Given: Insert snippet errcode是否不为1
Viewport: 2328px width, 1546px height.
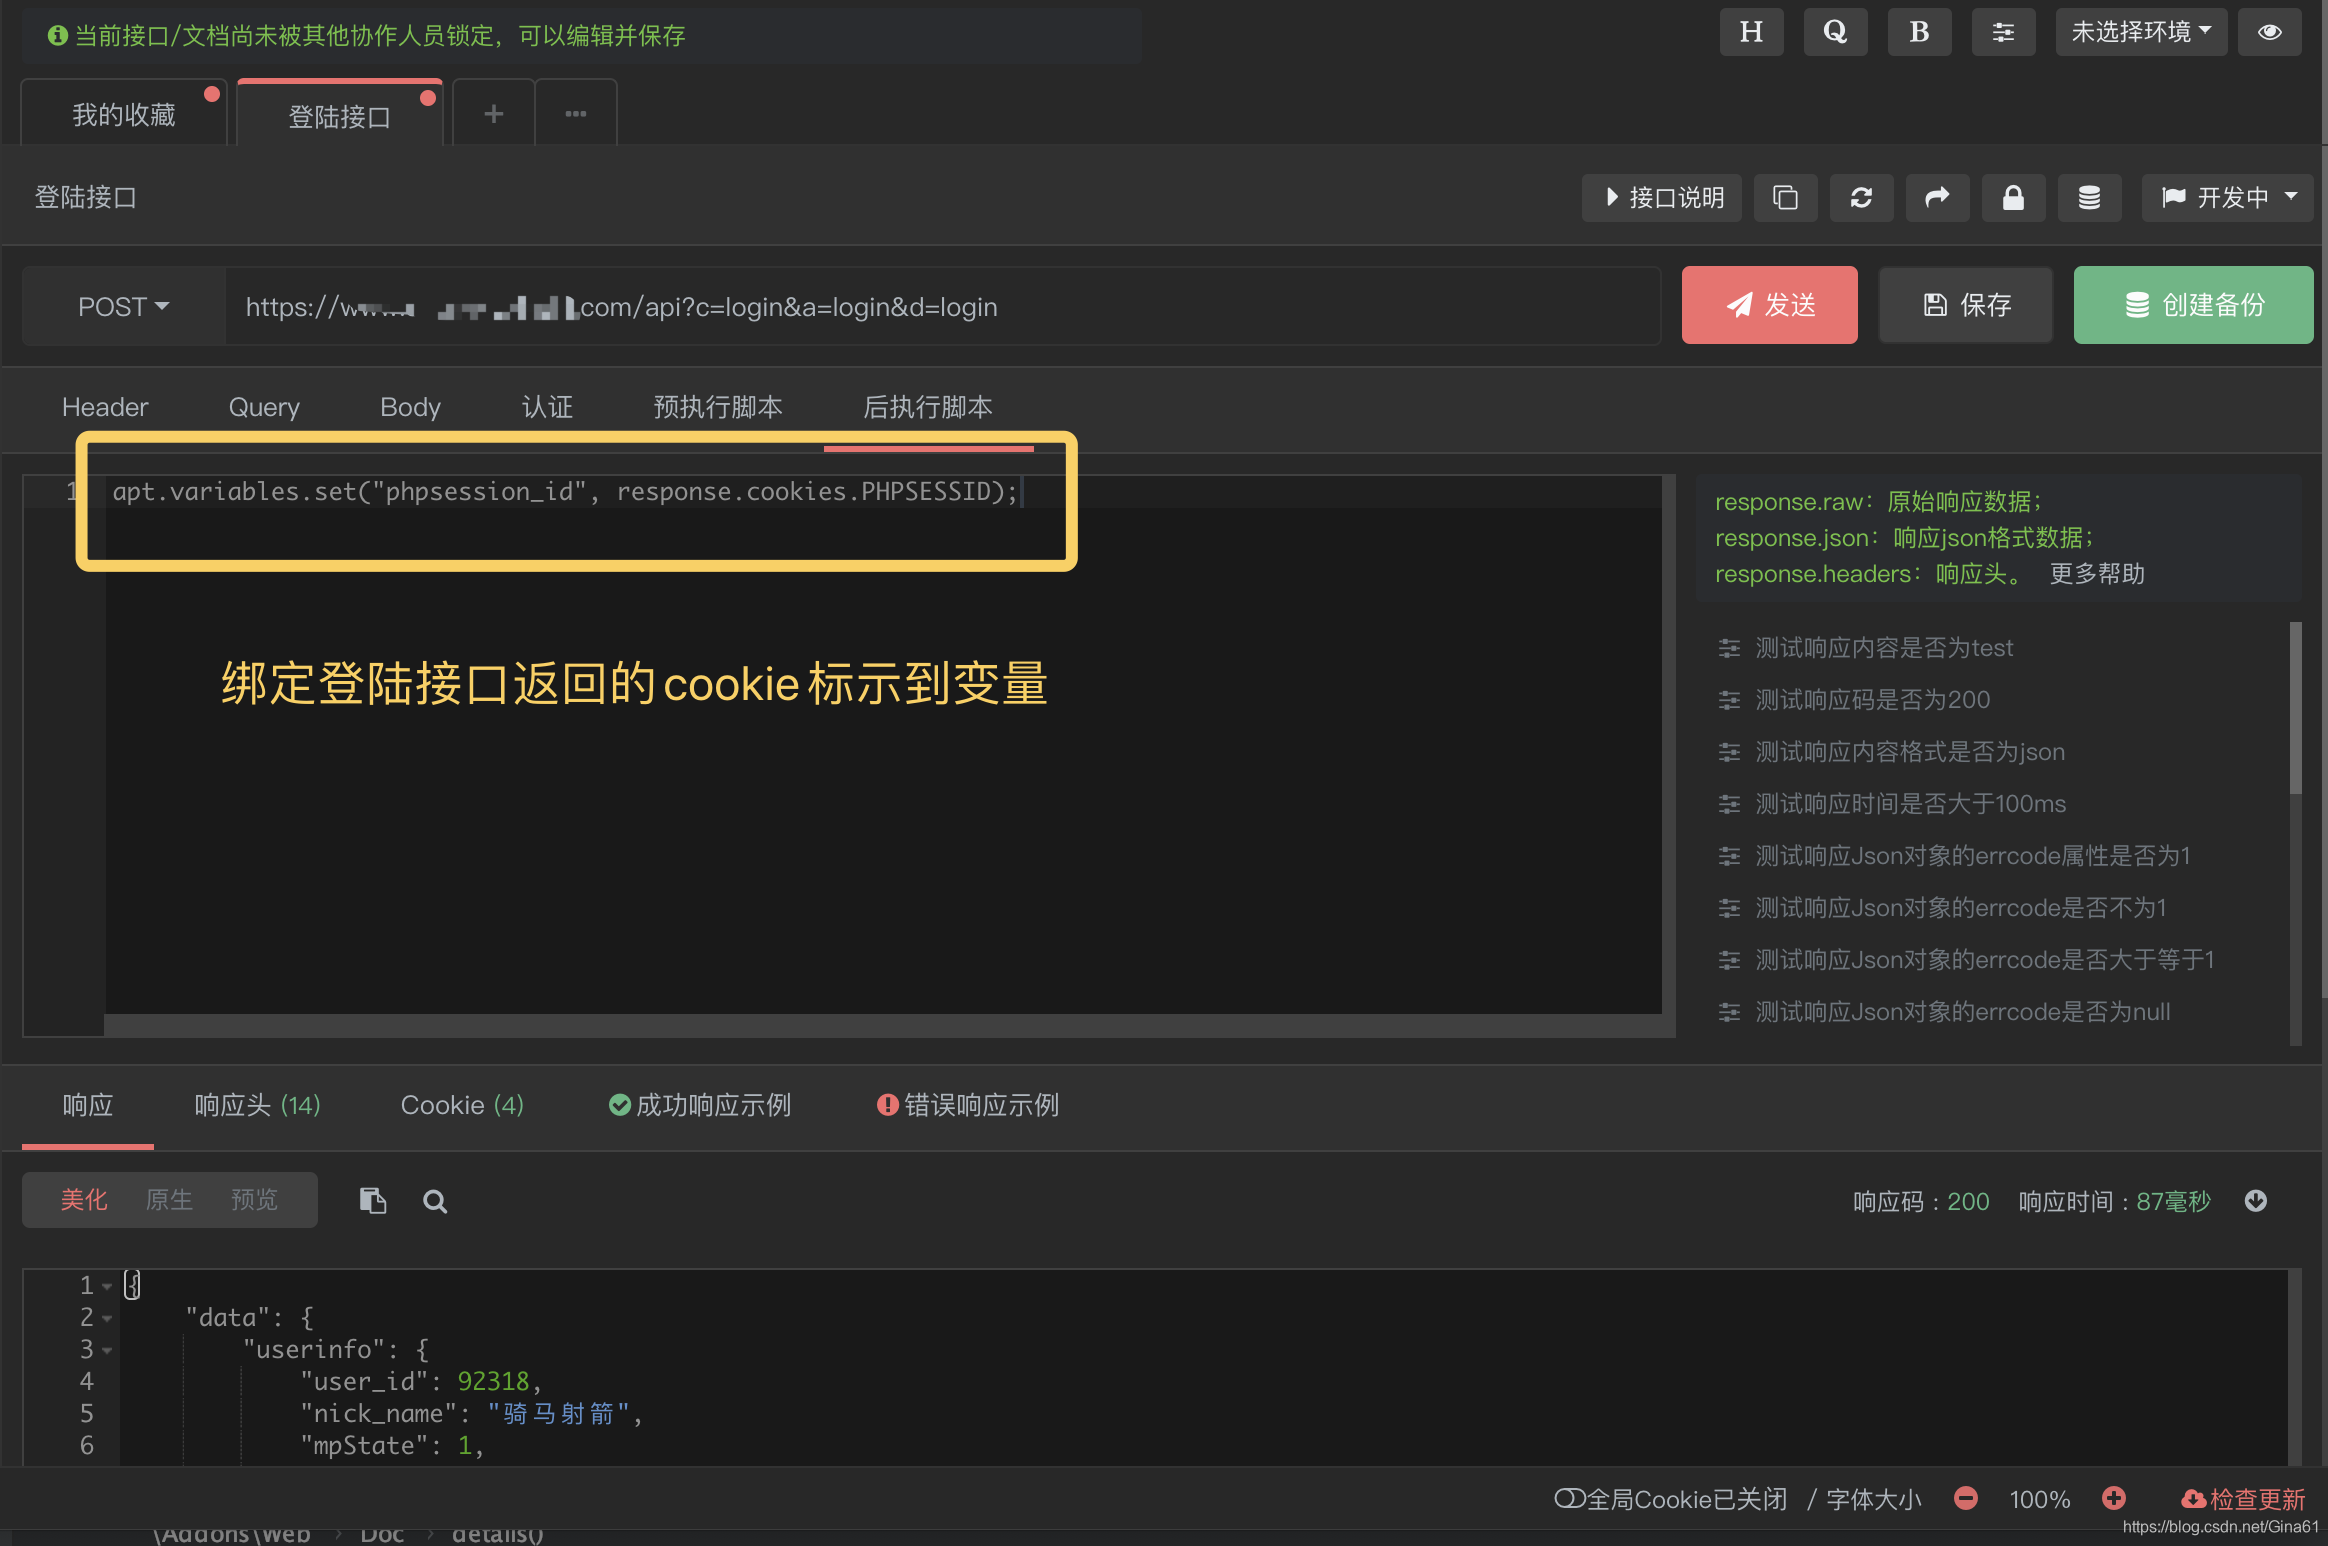Looking at the screenshot, I should click(x=1942, y=908).
